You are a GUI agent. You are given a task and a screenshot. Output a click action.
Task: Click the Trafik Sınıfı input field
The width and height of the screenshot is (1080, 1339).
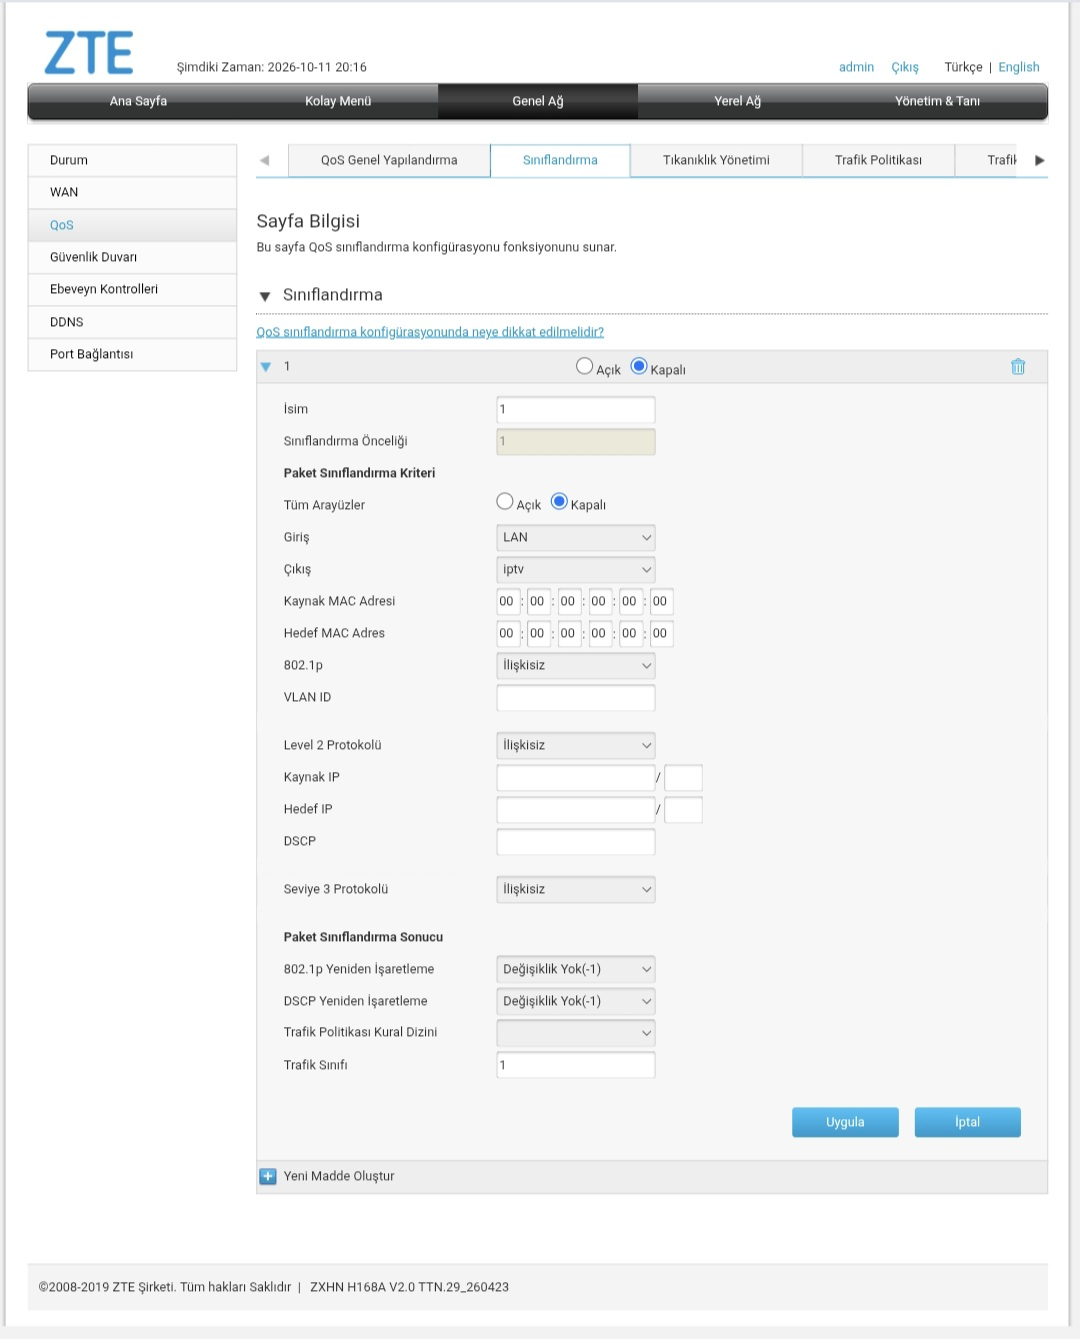tap(576, 1066)
